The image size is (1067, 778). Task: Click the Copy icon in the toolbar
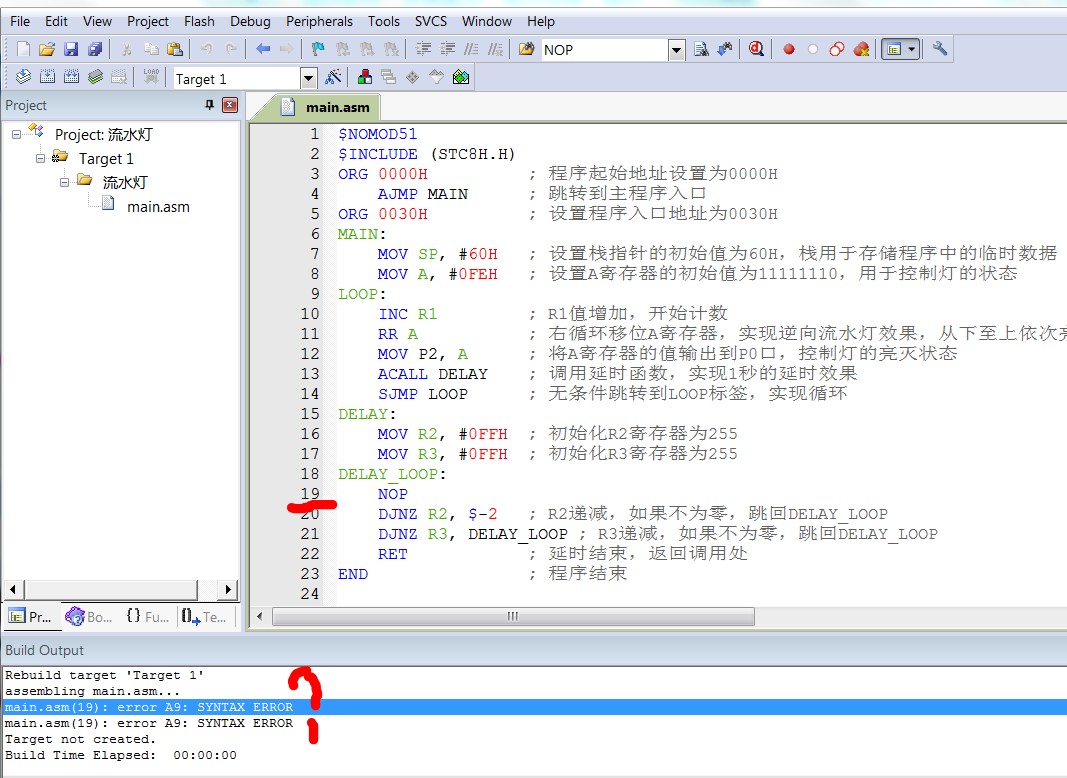coord(151,49)
